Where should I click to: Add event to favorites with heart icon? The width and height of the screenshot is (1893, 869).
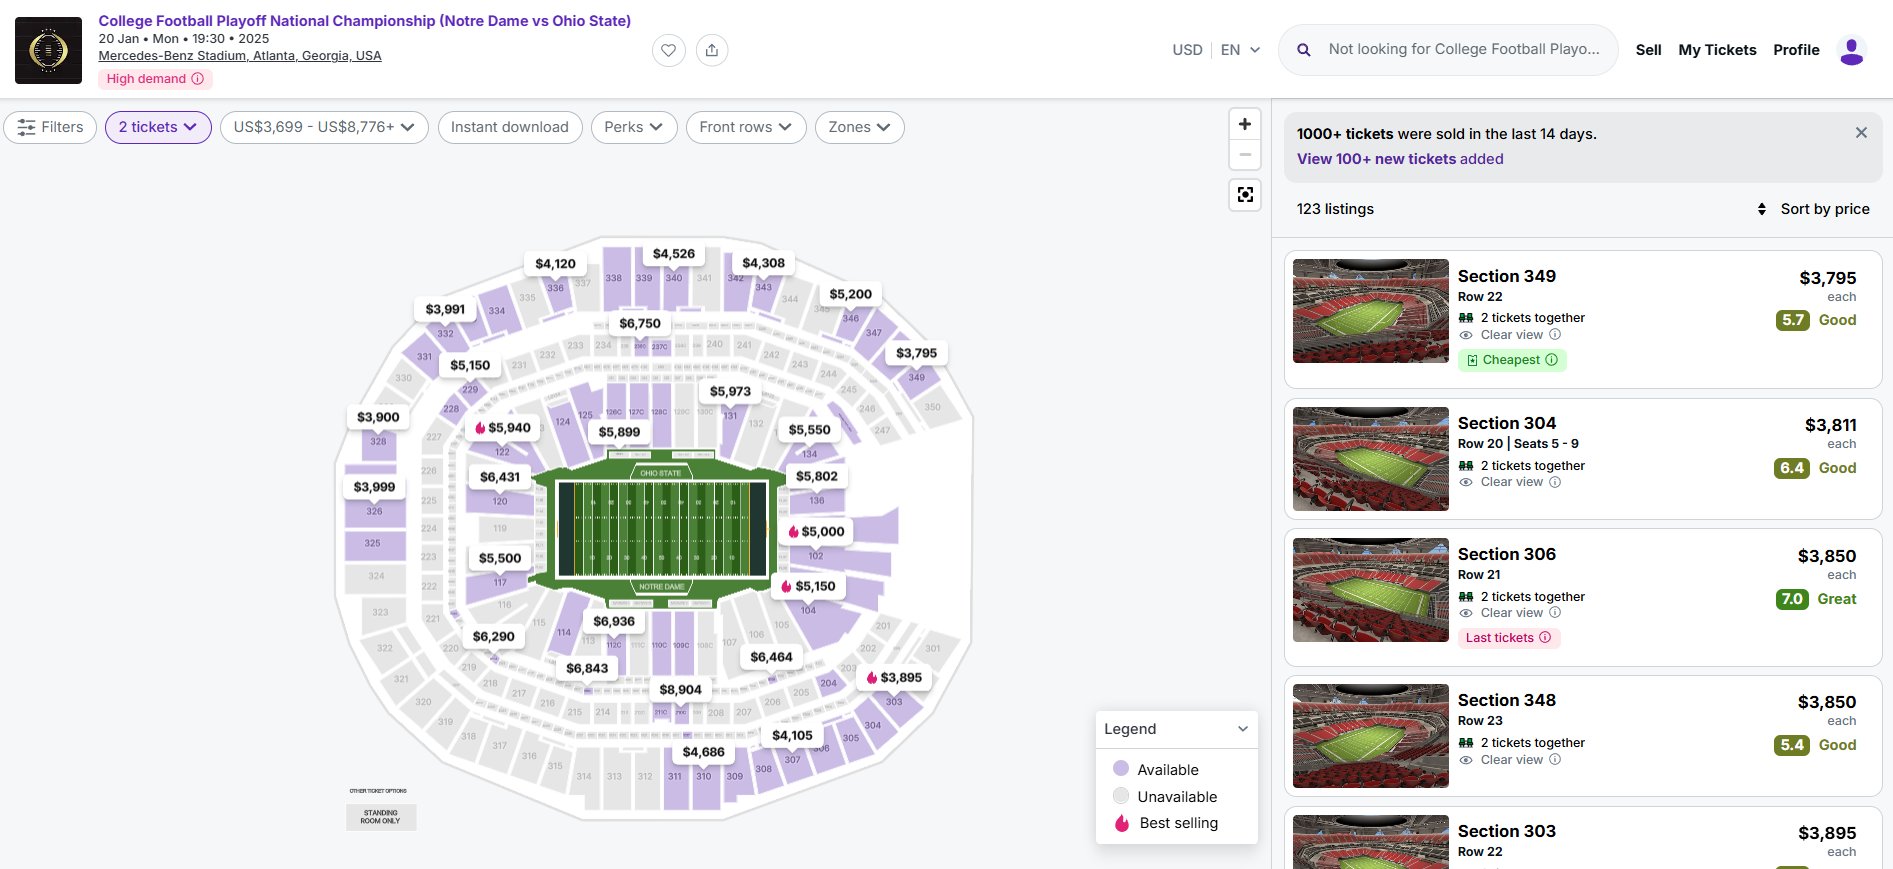pos(669,50)
